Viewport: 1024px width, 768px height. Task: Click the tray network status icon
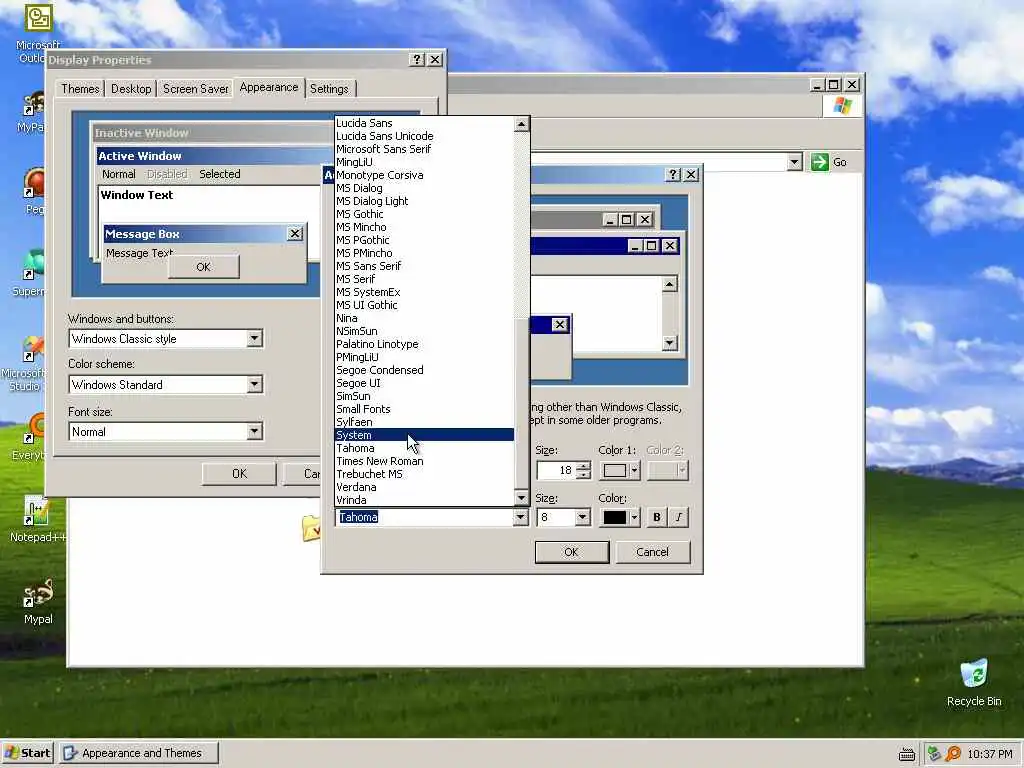point(934,754)
